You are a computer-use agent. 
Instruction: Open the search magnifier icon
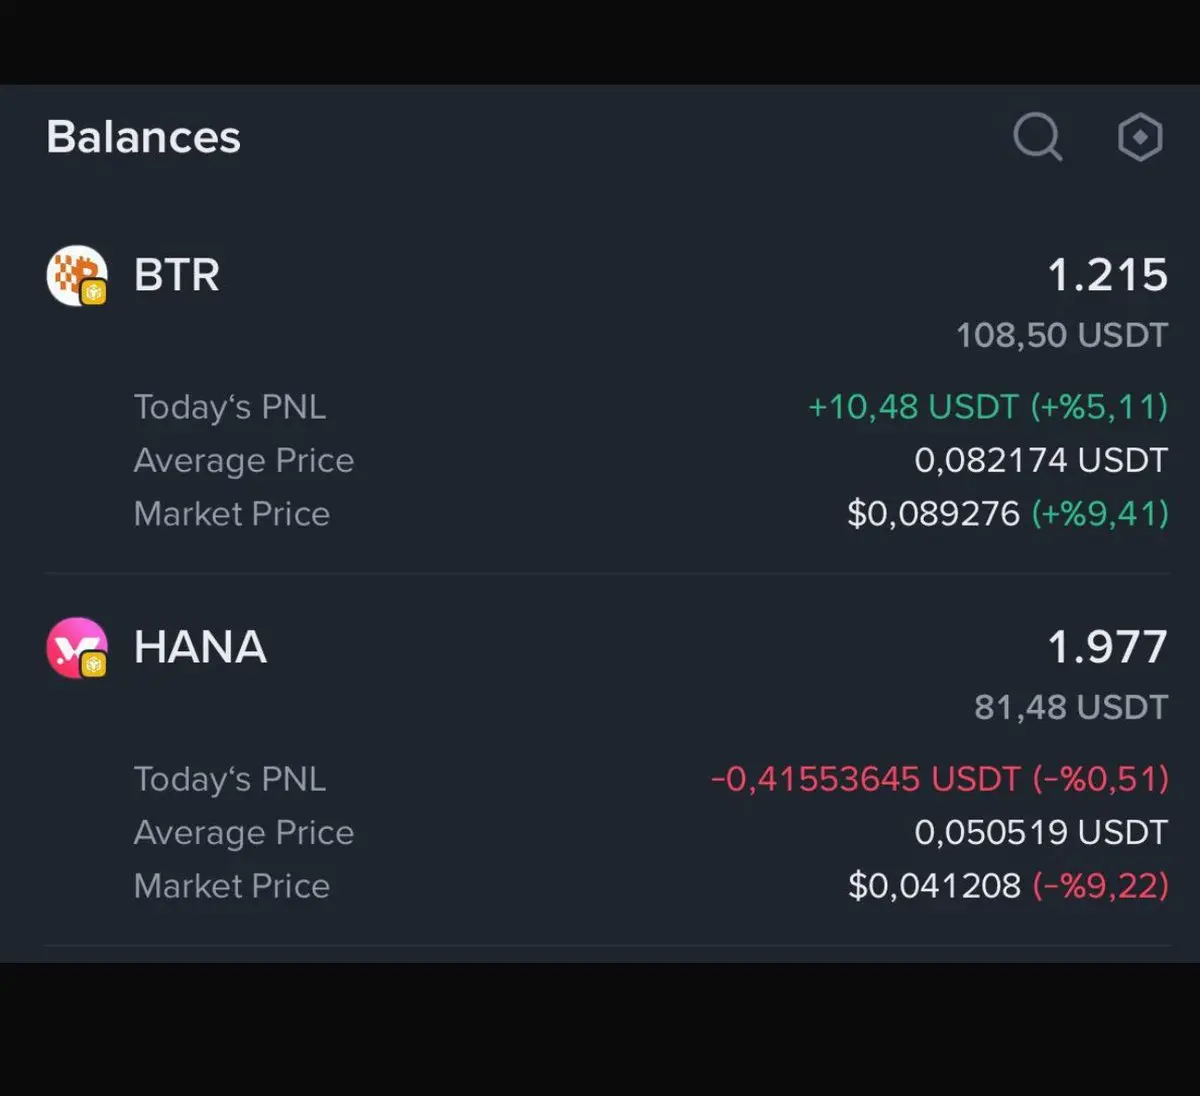[x=1037, y=136]
